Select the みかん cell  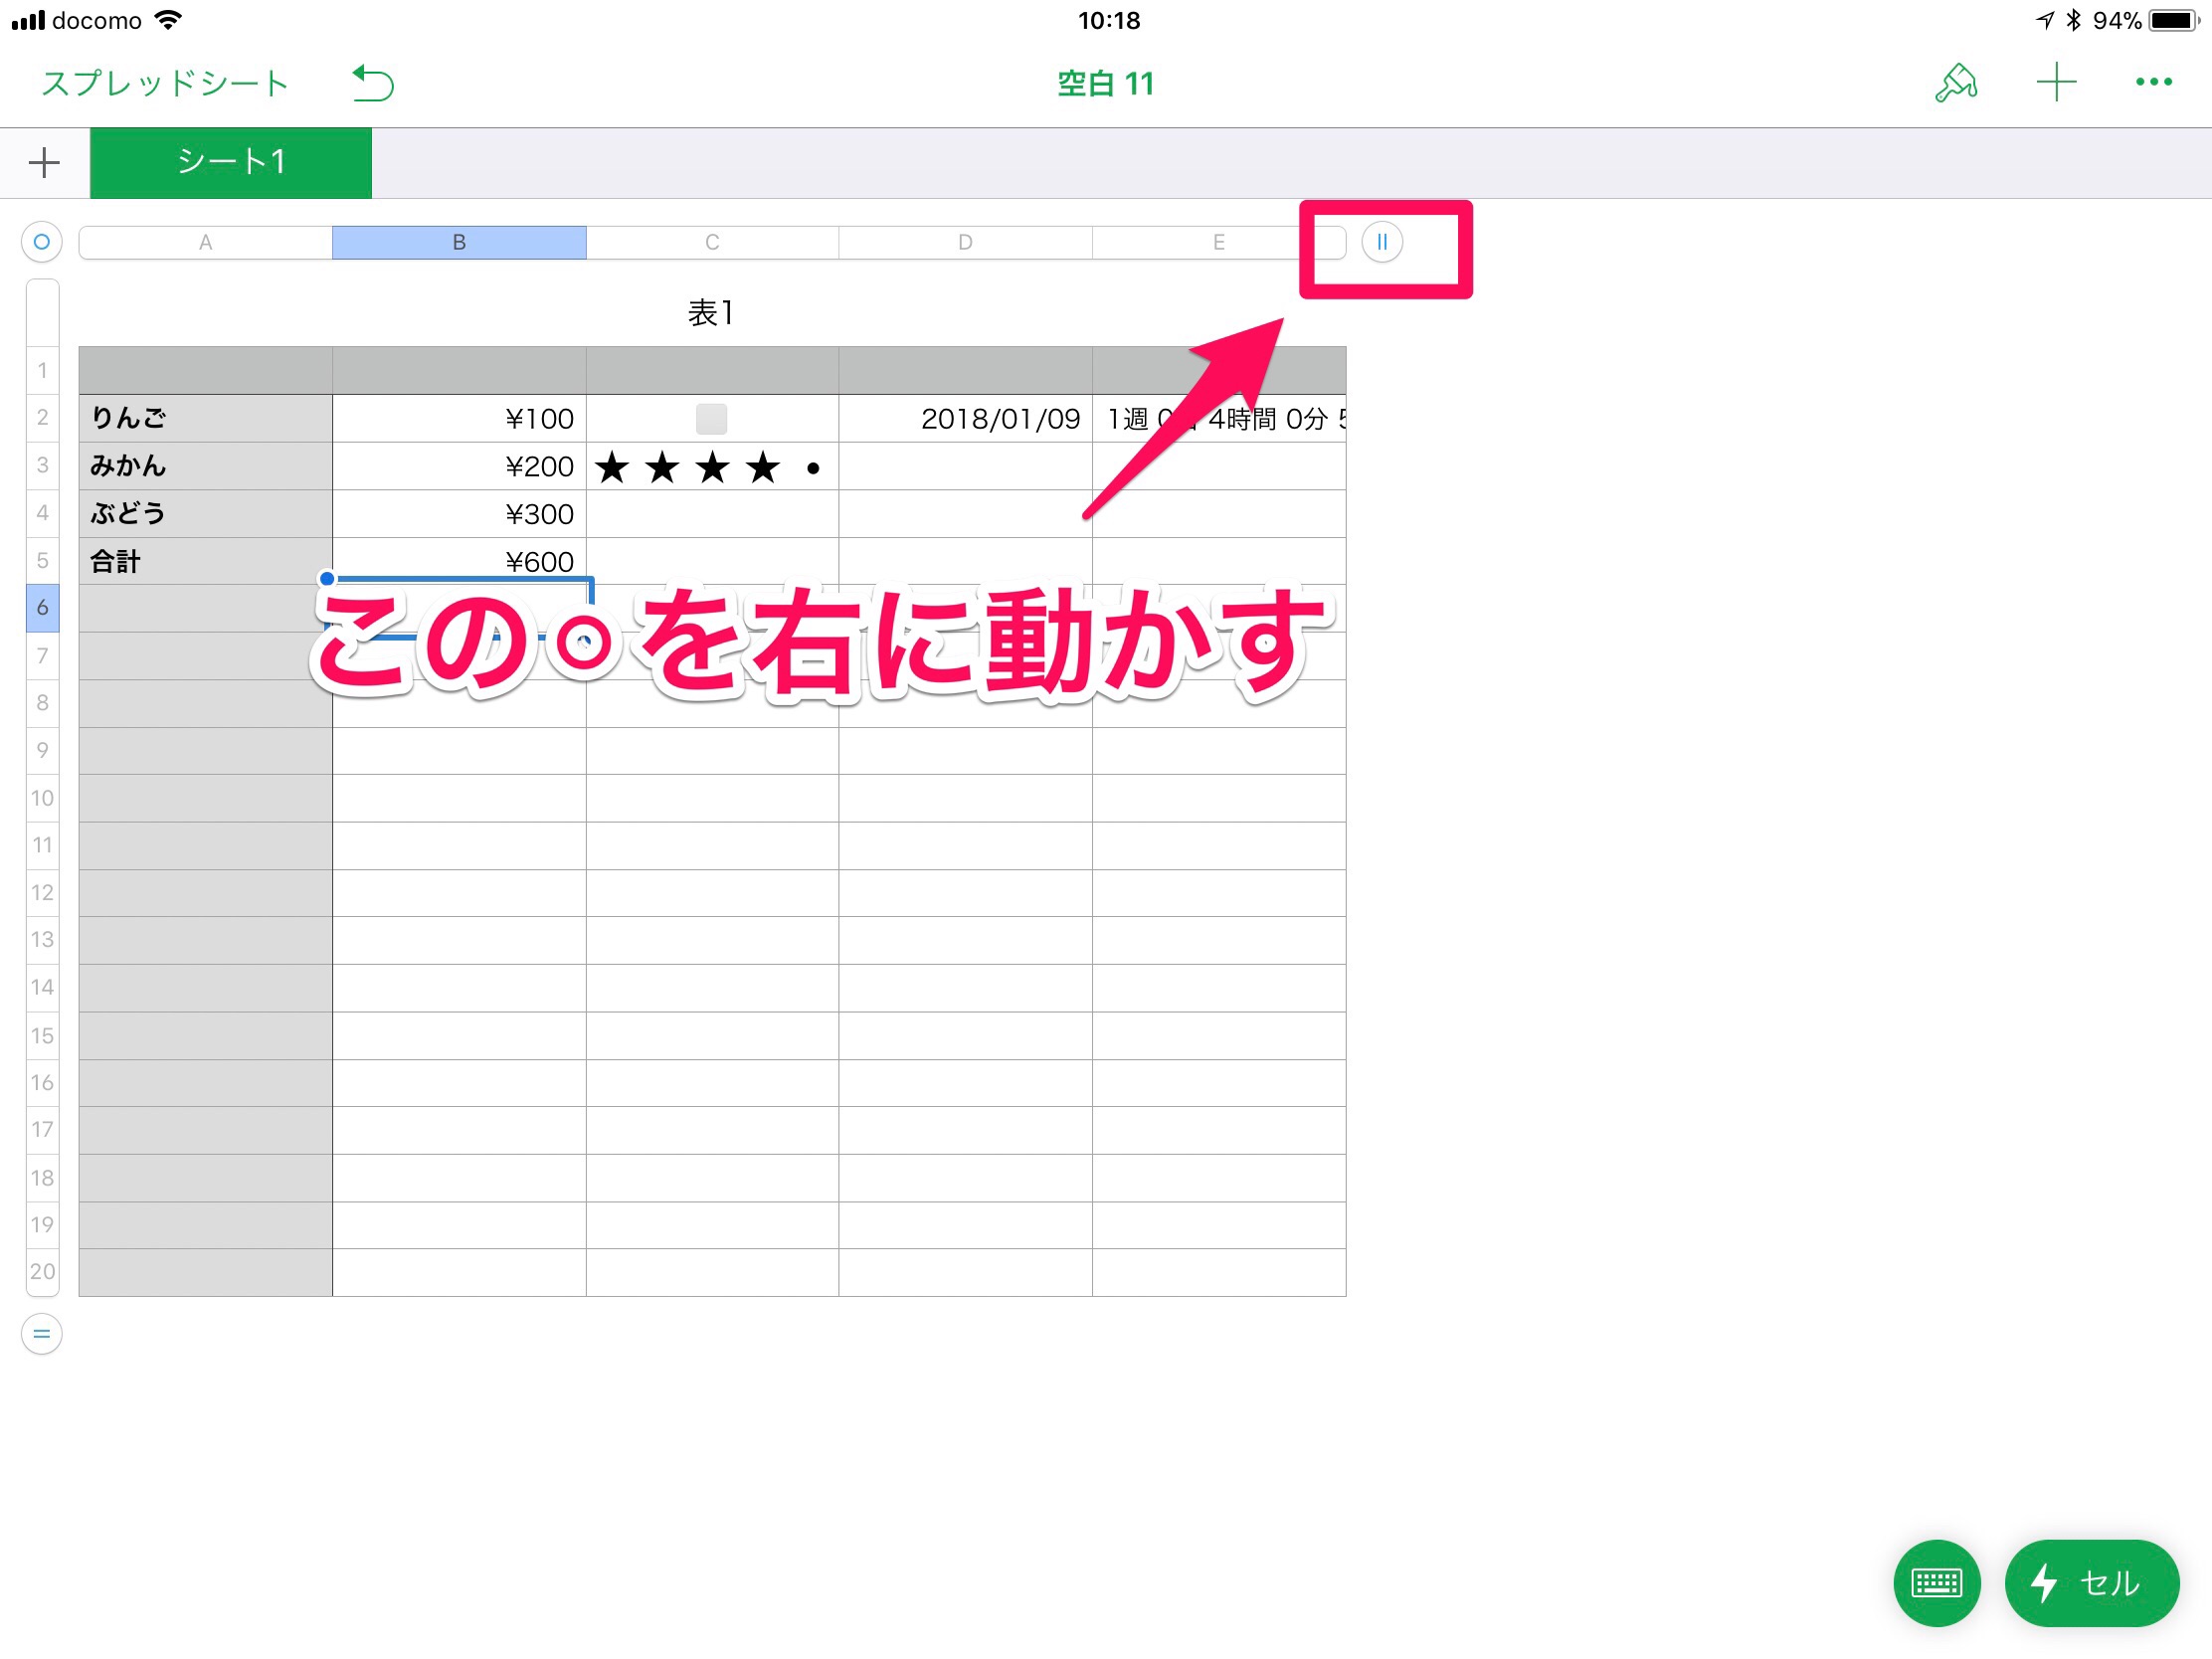pyautogui.click(x=205, y=466)
